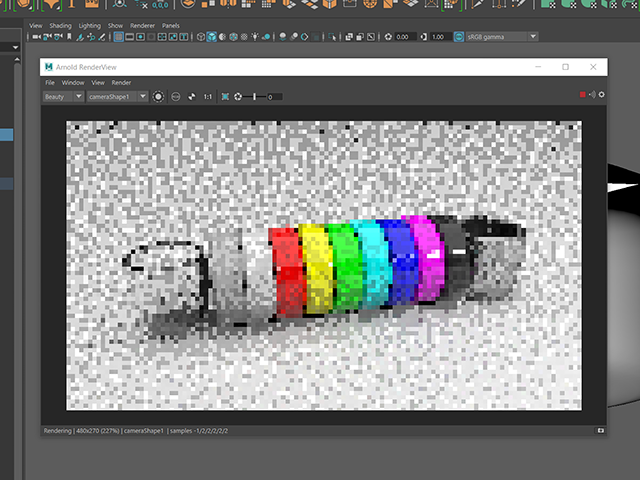Image resolution: width=640 pixels, height=480 pixels.
Task: Toggle use all lights bulb icon
Action: 255,37
